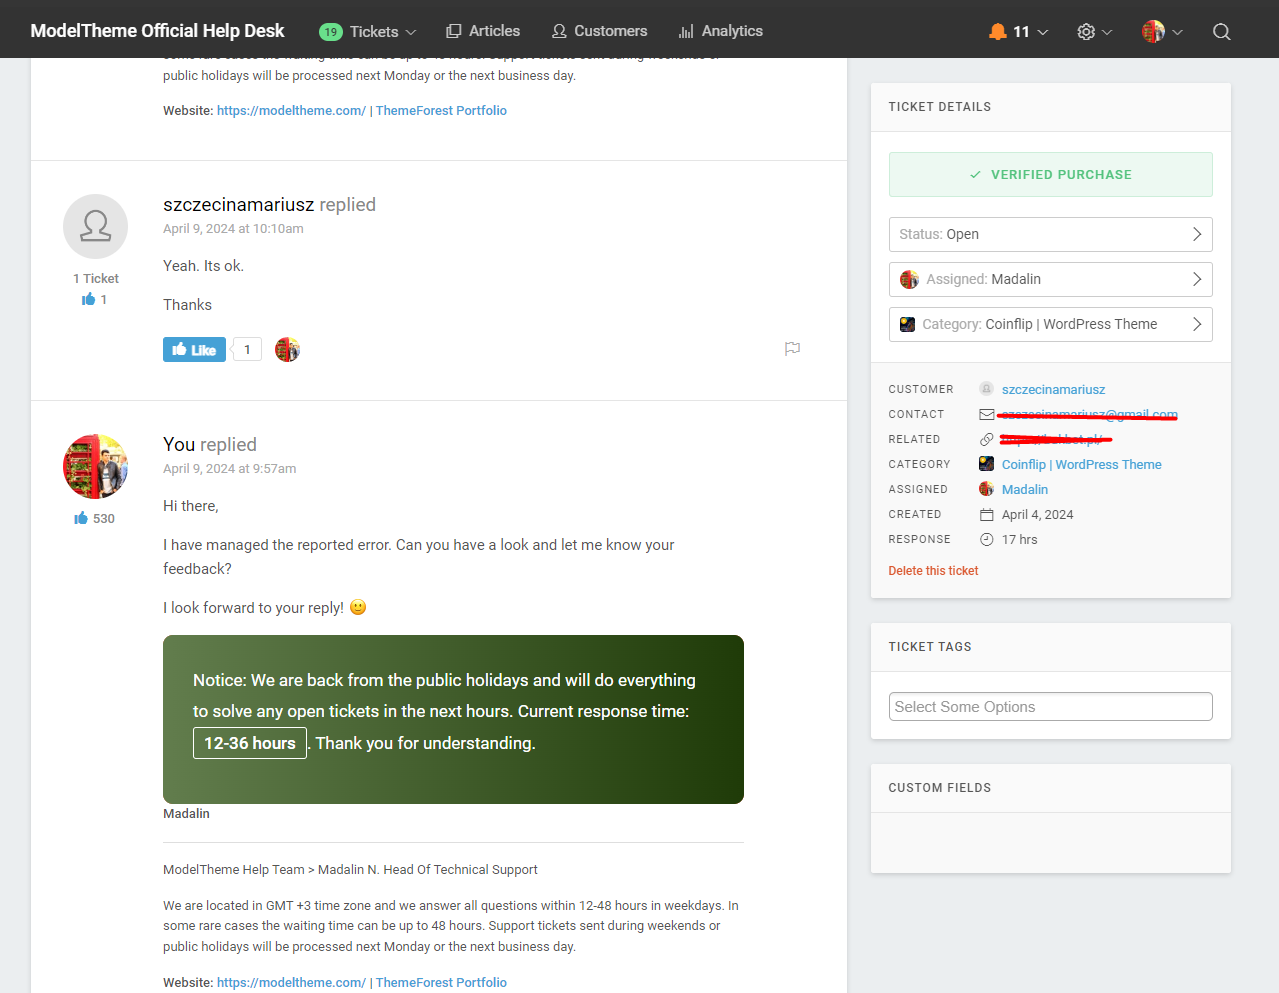
Task: Click the Select Some Options tags field
Action: [1050, 707]
